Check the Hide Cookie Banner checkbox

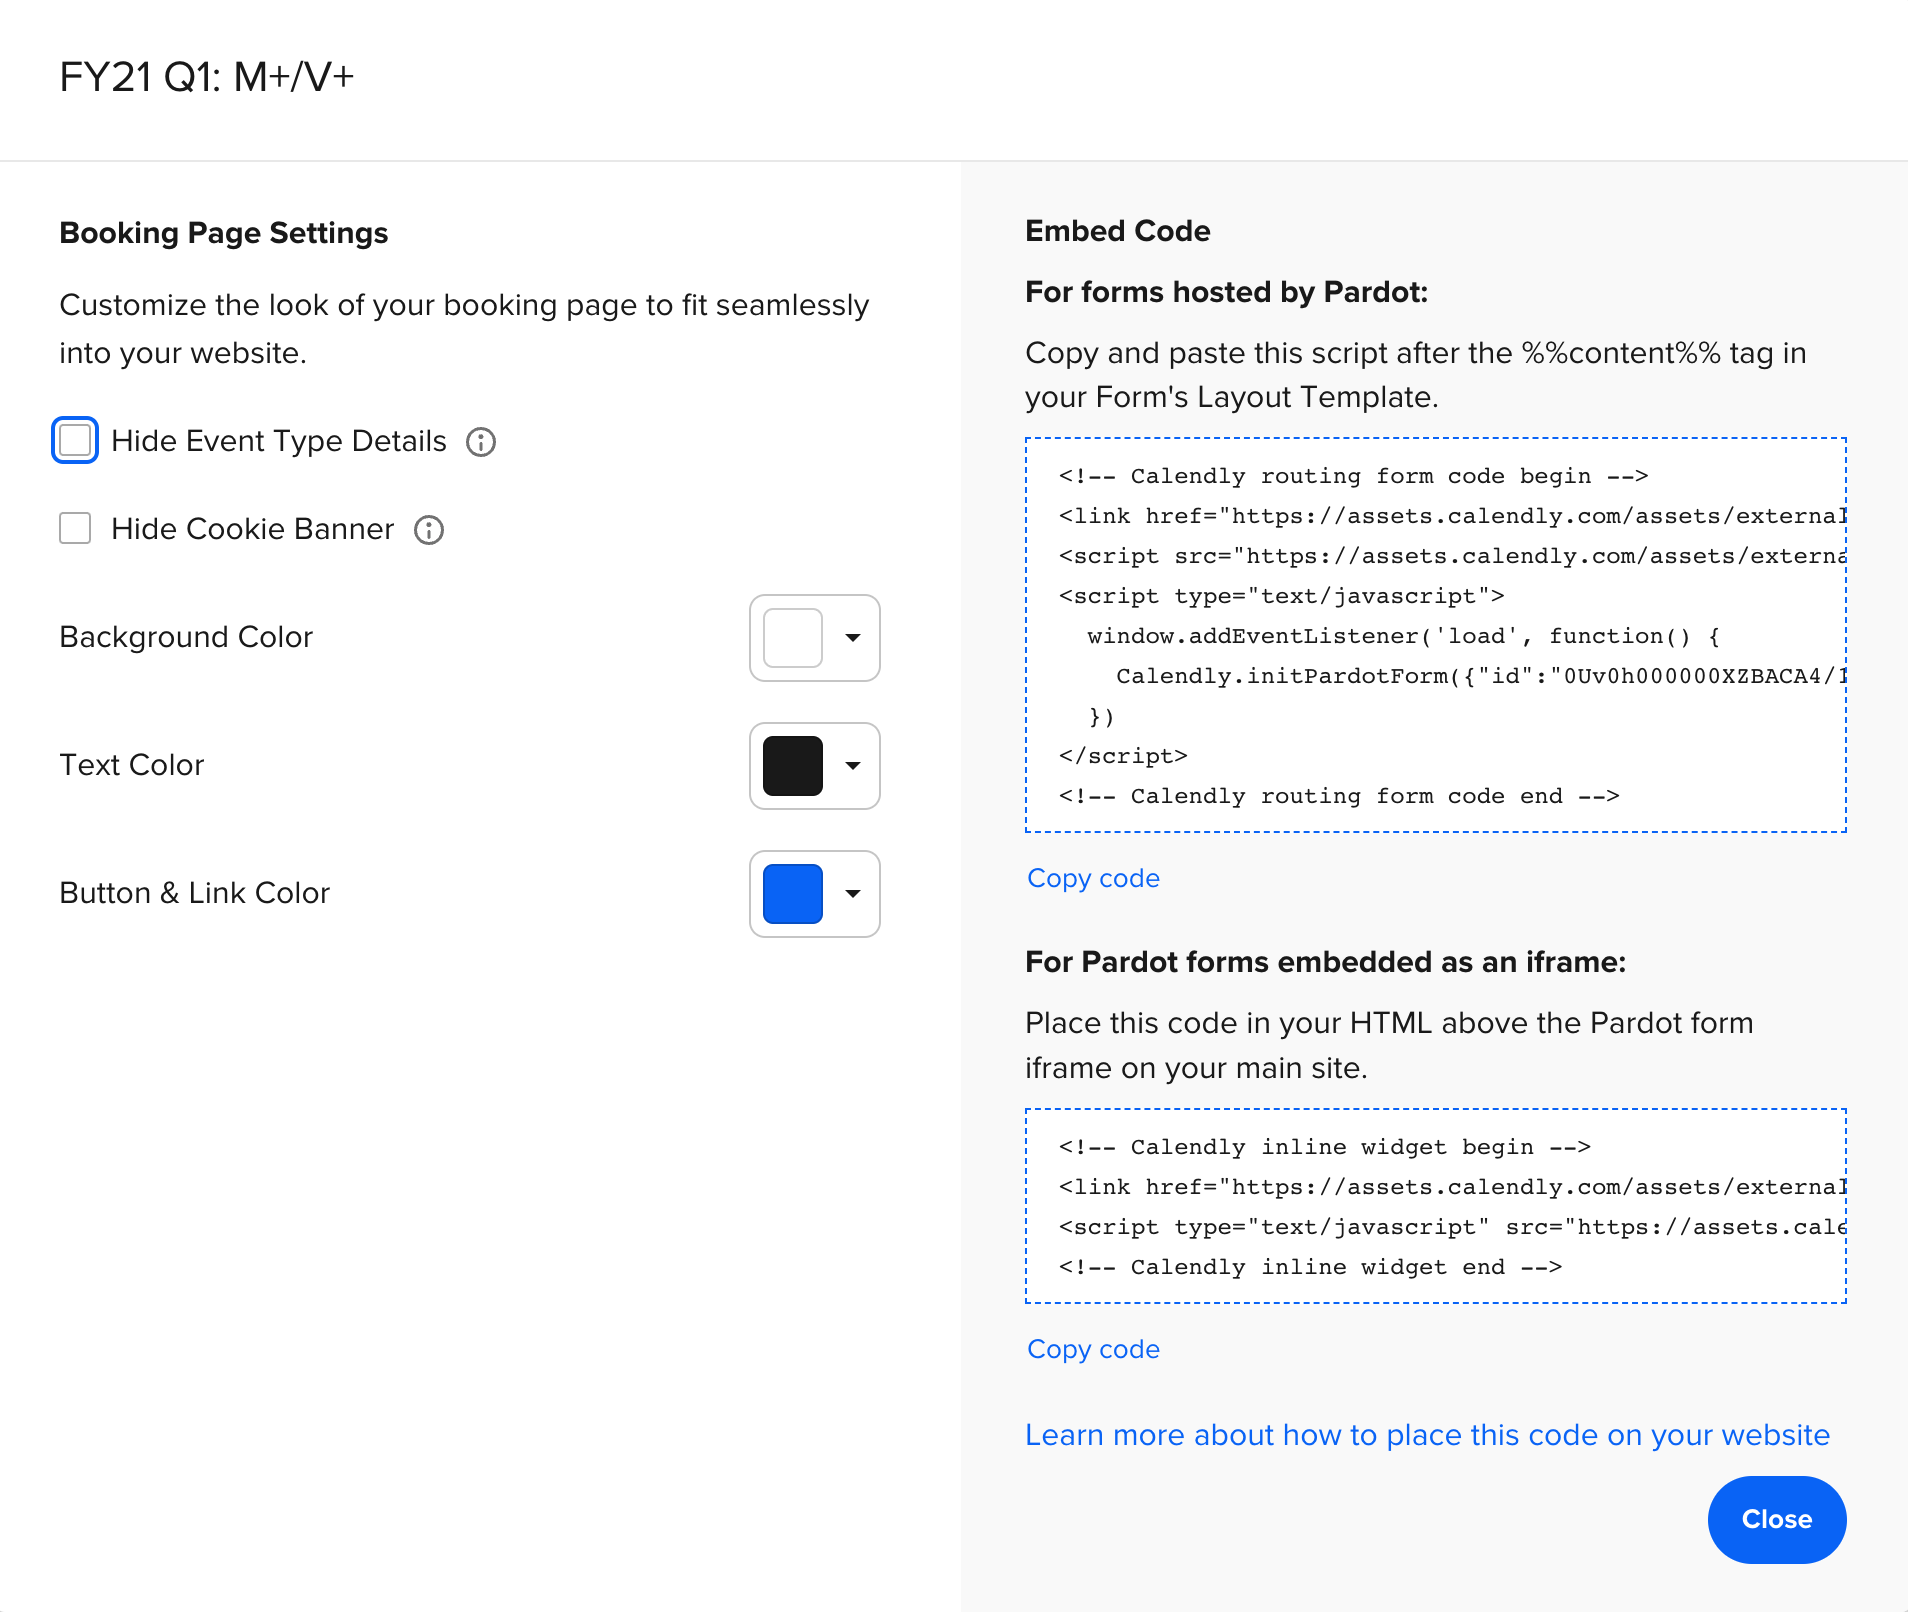pyautogui.click(x=75, y=528)
